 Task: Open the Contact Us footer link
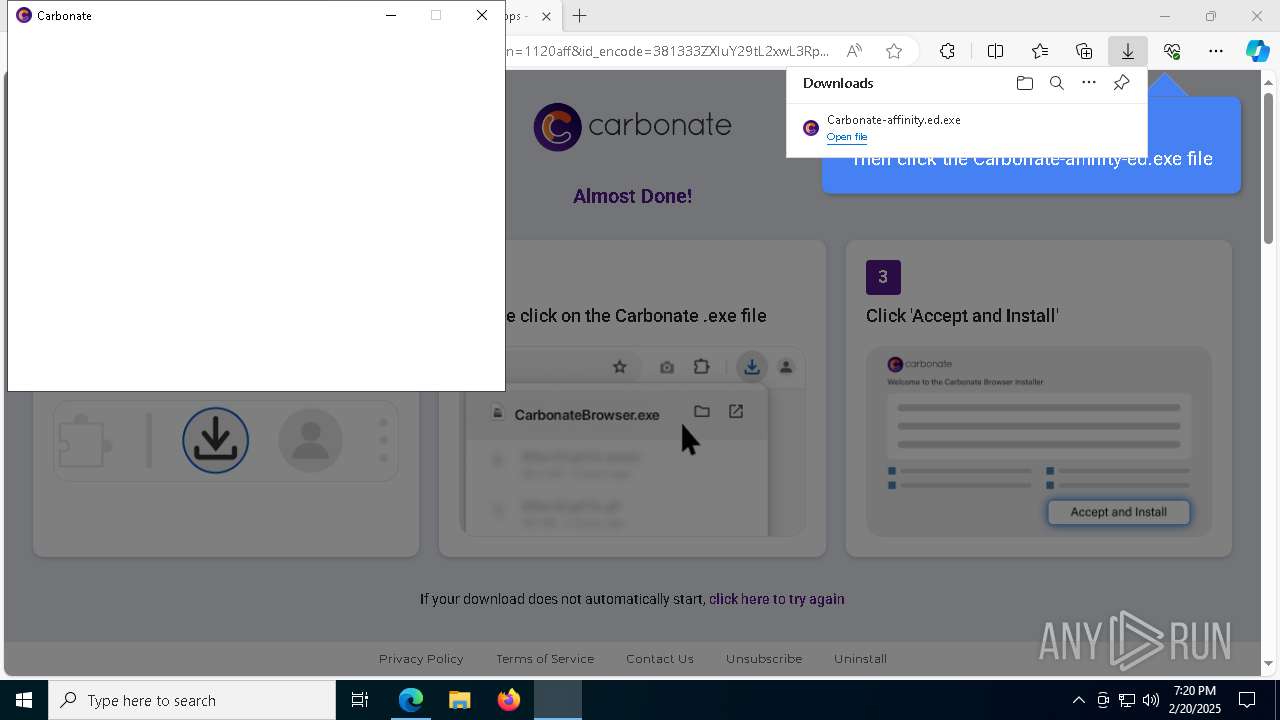tap(660, 659)
